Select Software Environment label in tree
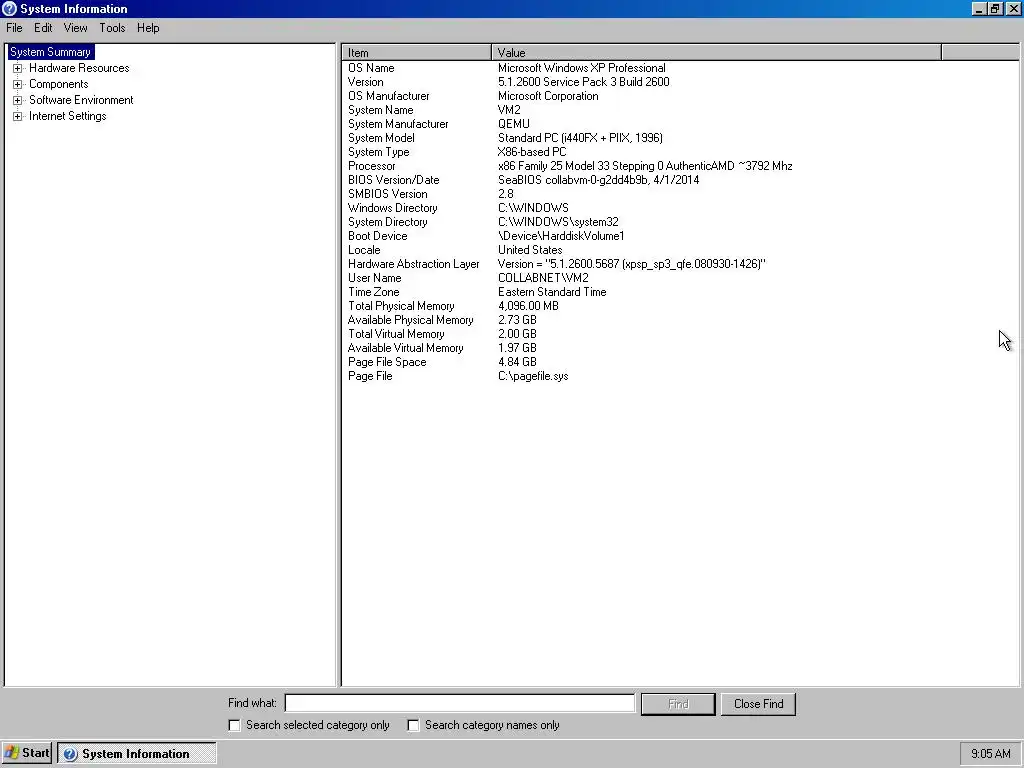Viewport: 1024px width, 768px height. click(x=81, y=100)
